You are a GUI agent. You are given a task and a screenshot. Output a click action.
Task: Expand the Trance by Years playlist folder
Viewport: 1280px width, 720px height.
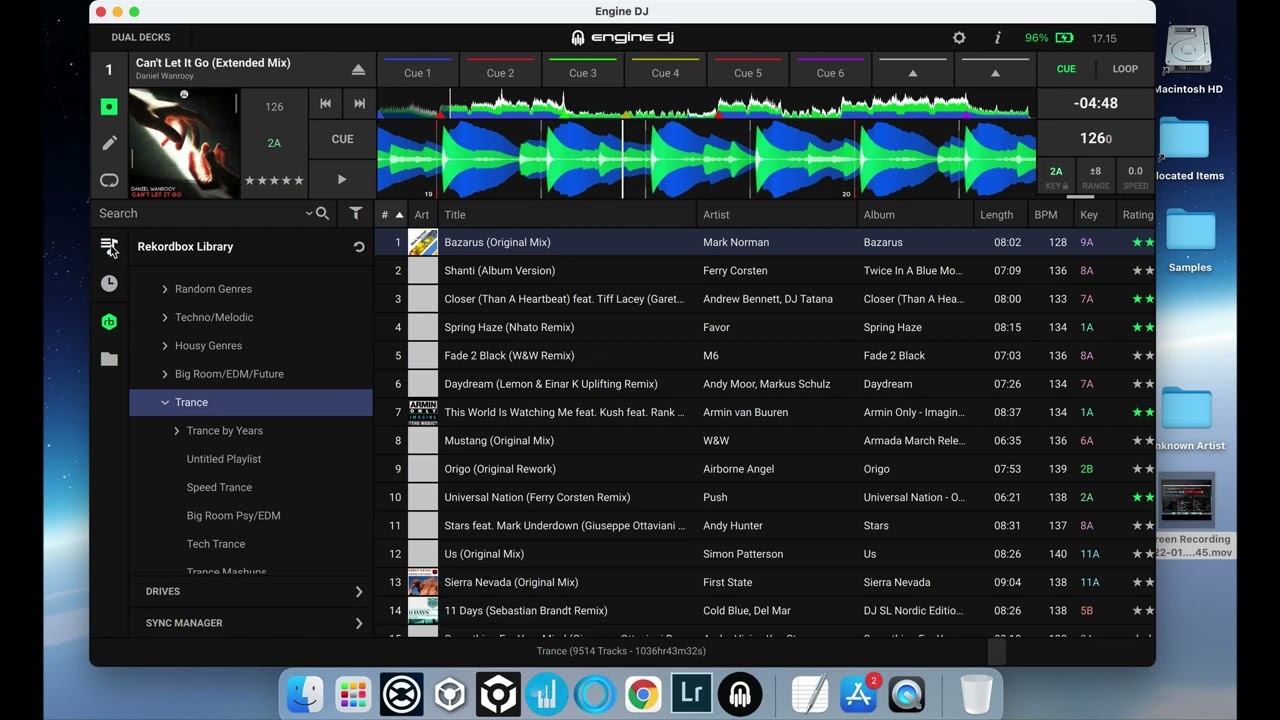177,431
